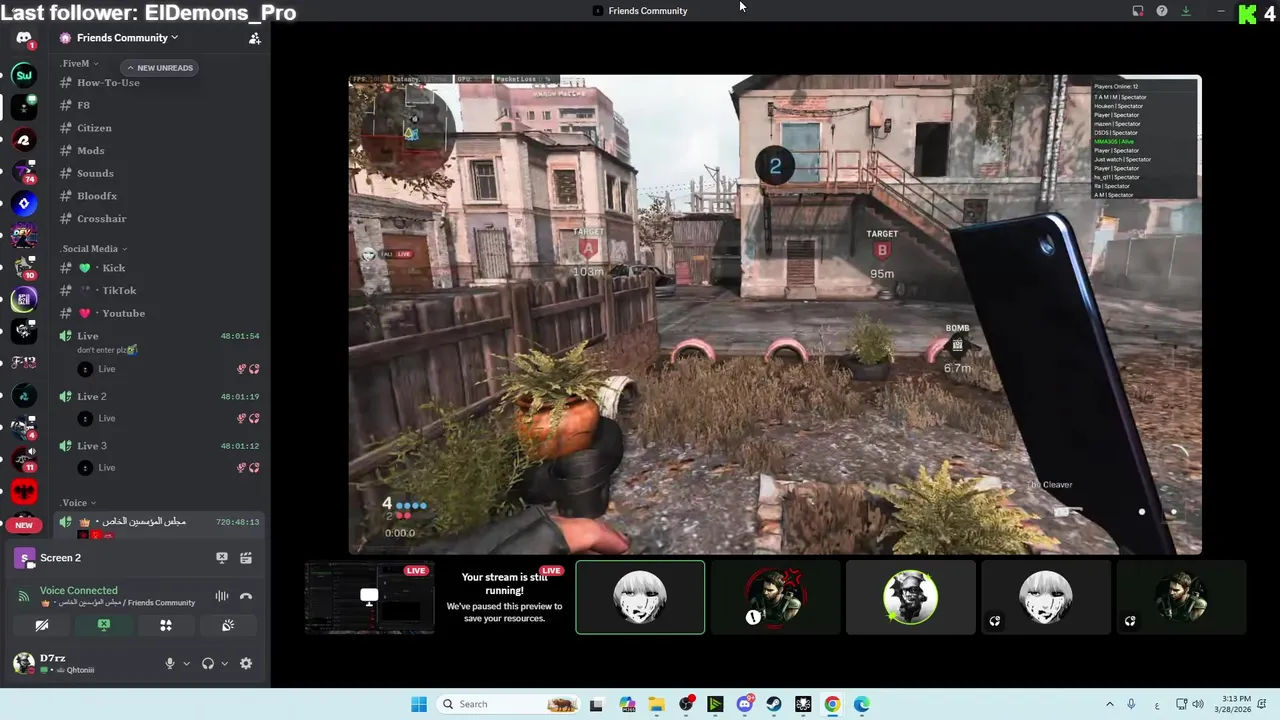1280x720 pixels.
Task: Invite people with the add-members icon
Action: [x=255, y=38]
